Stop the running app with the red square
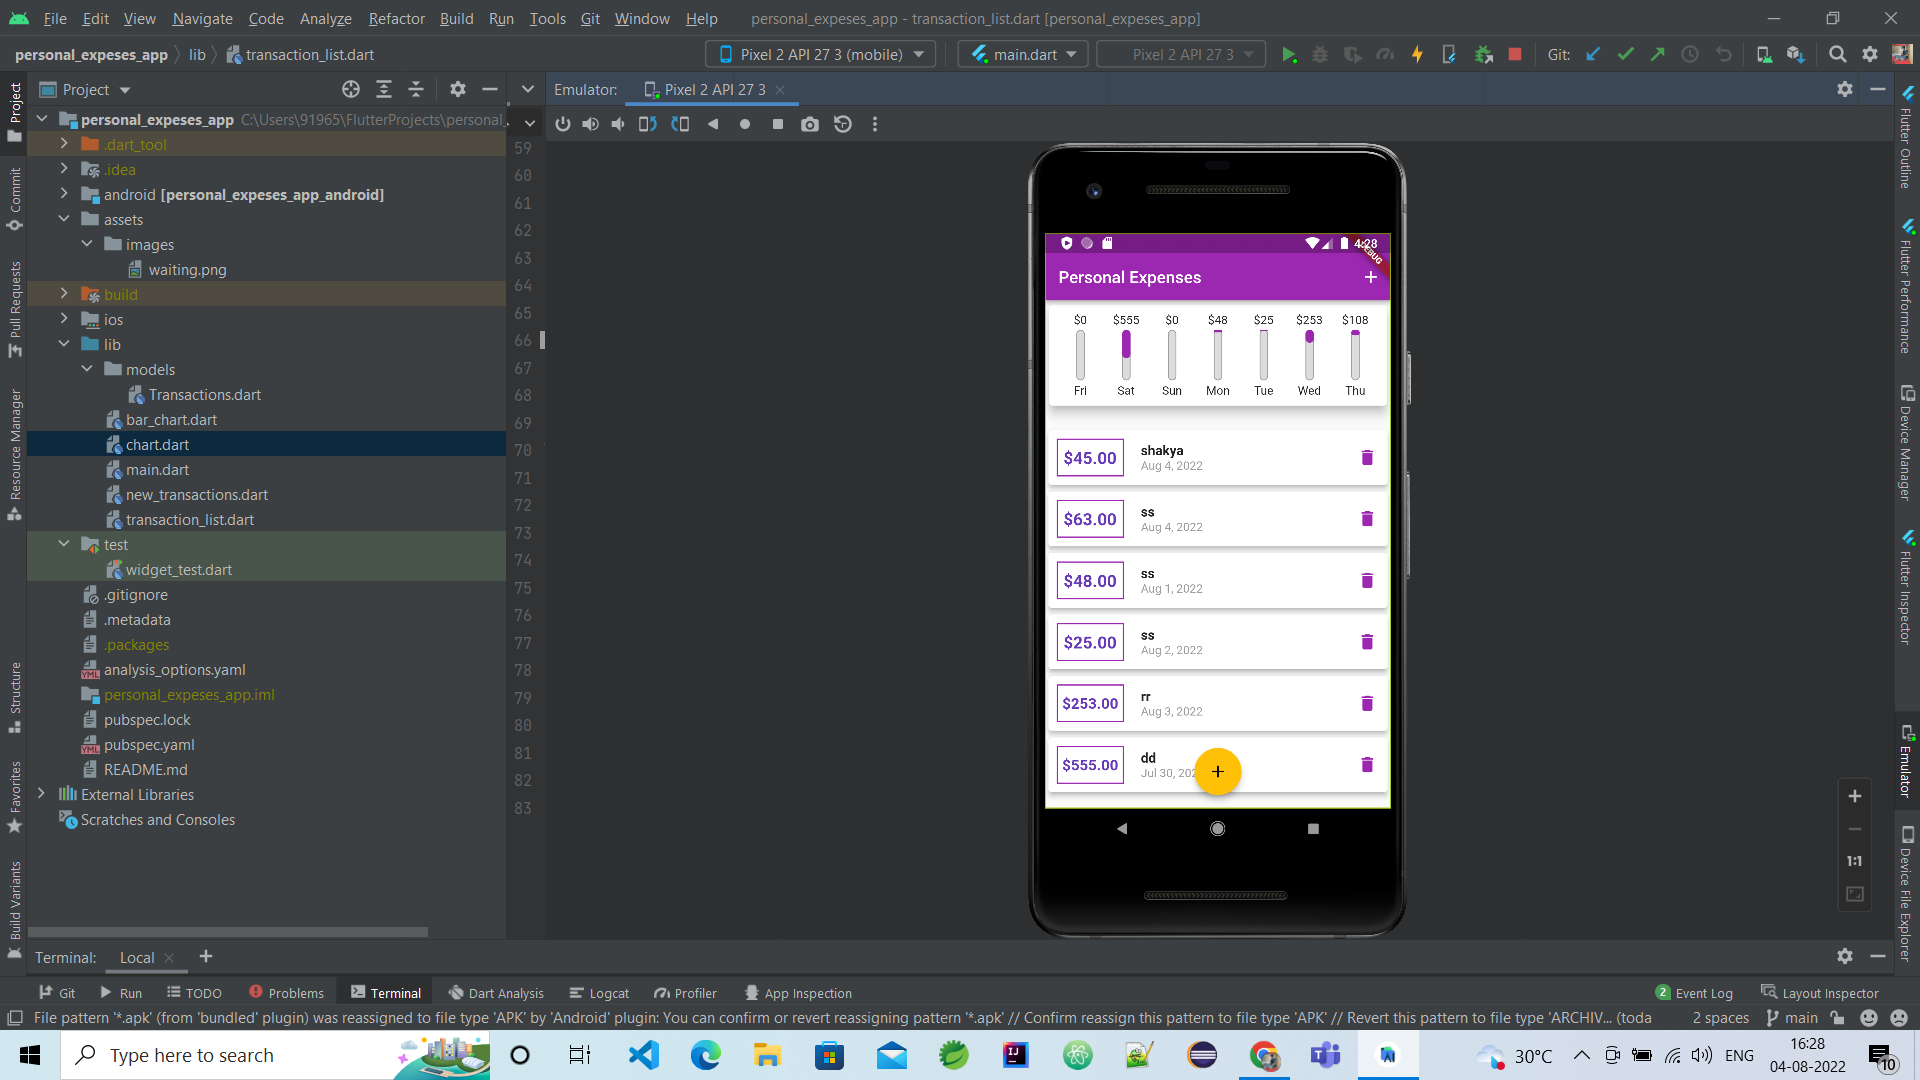This screenshot has height=1080, width=1920. (x=1514, y=54)
